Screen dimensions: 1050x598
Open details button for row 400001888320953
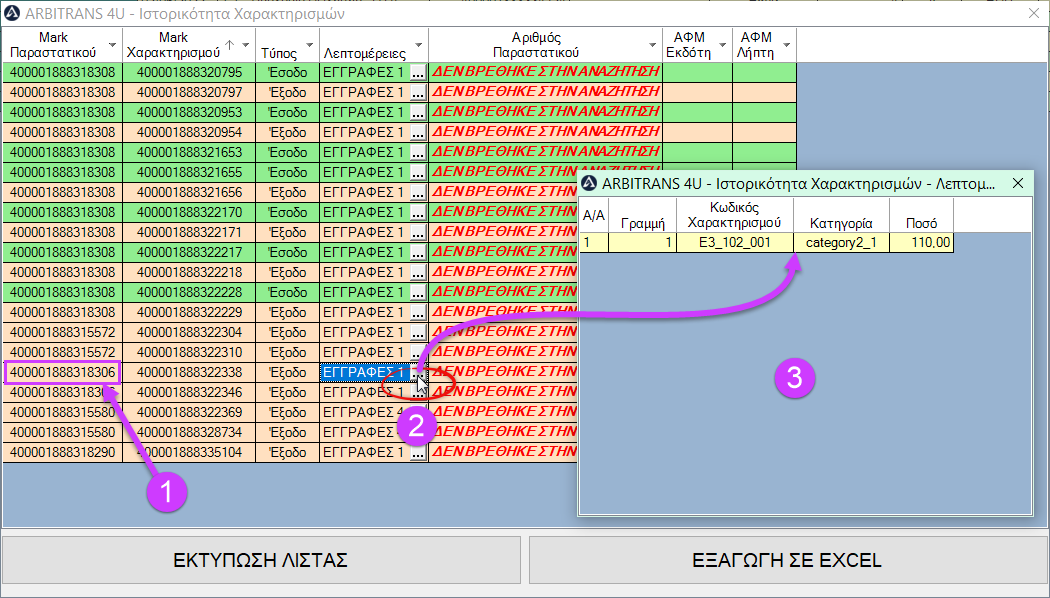point(418,113)
